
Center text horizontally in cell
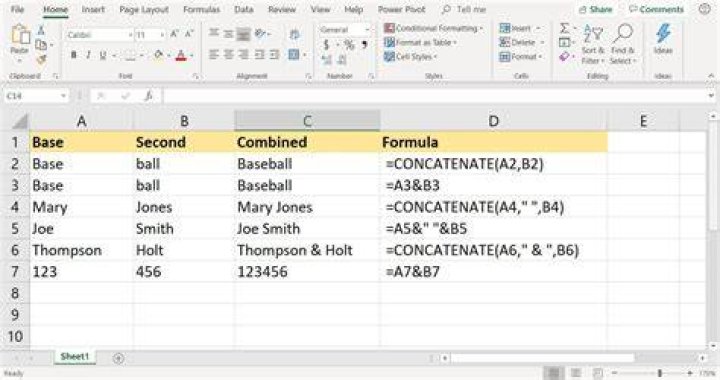229,55
